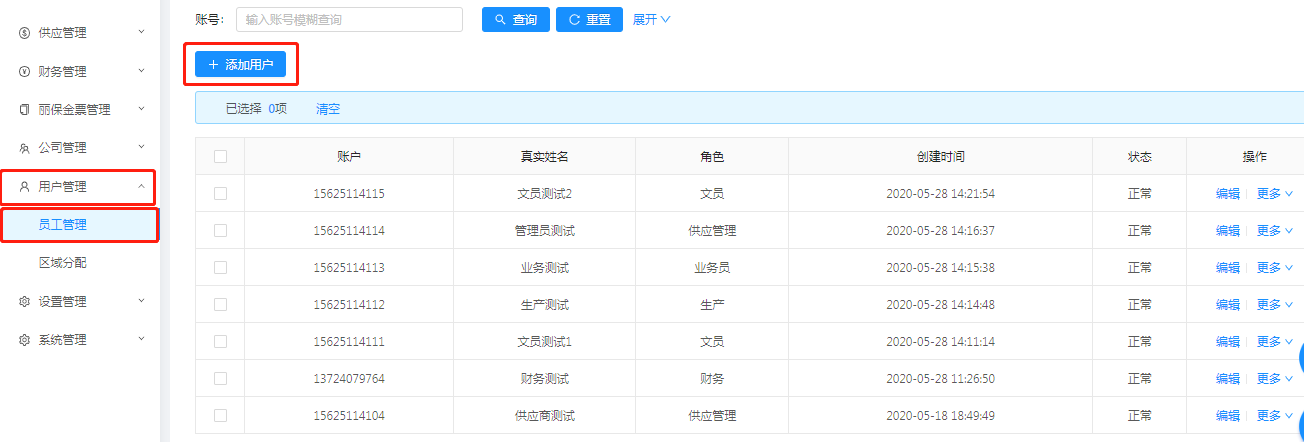Select checkbox for account 13724079764
1306x444 pixels.
pyautogui.click(x=220, y=379)
